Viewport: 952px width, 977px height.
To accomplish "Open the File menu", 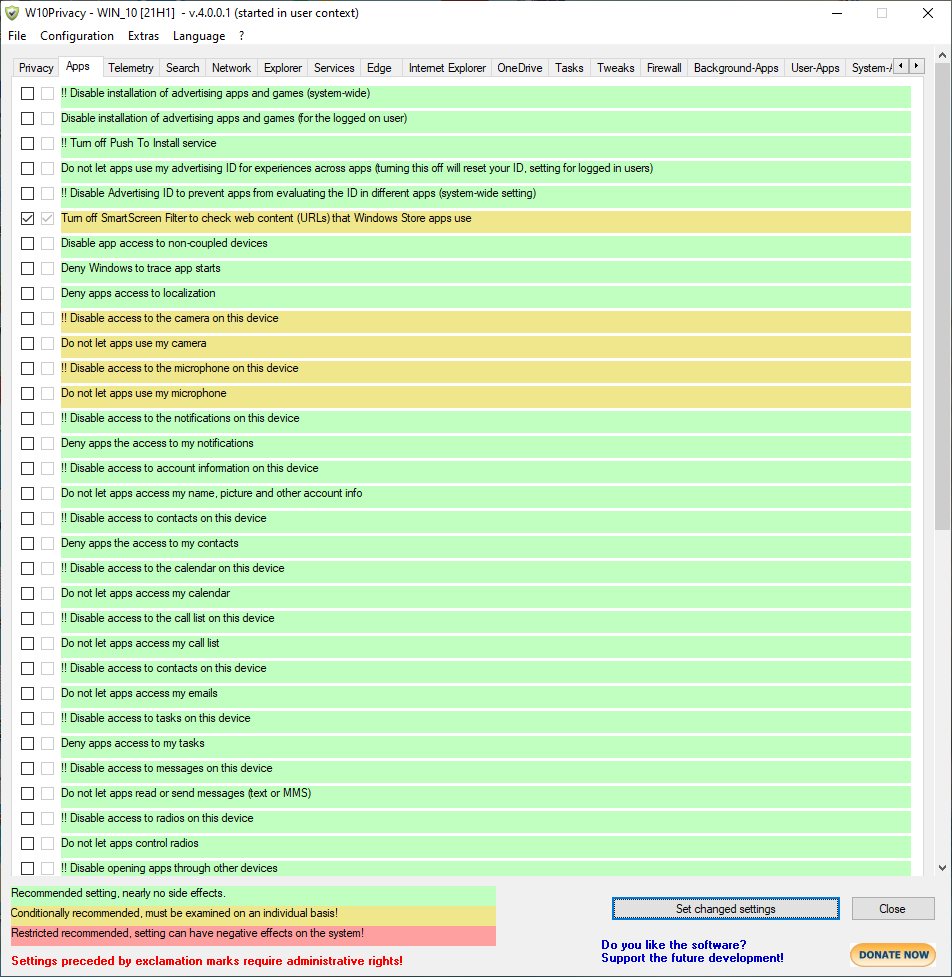I will 17,36.
